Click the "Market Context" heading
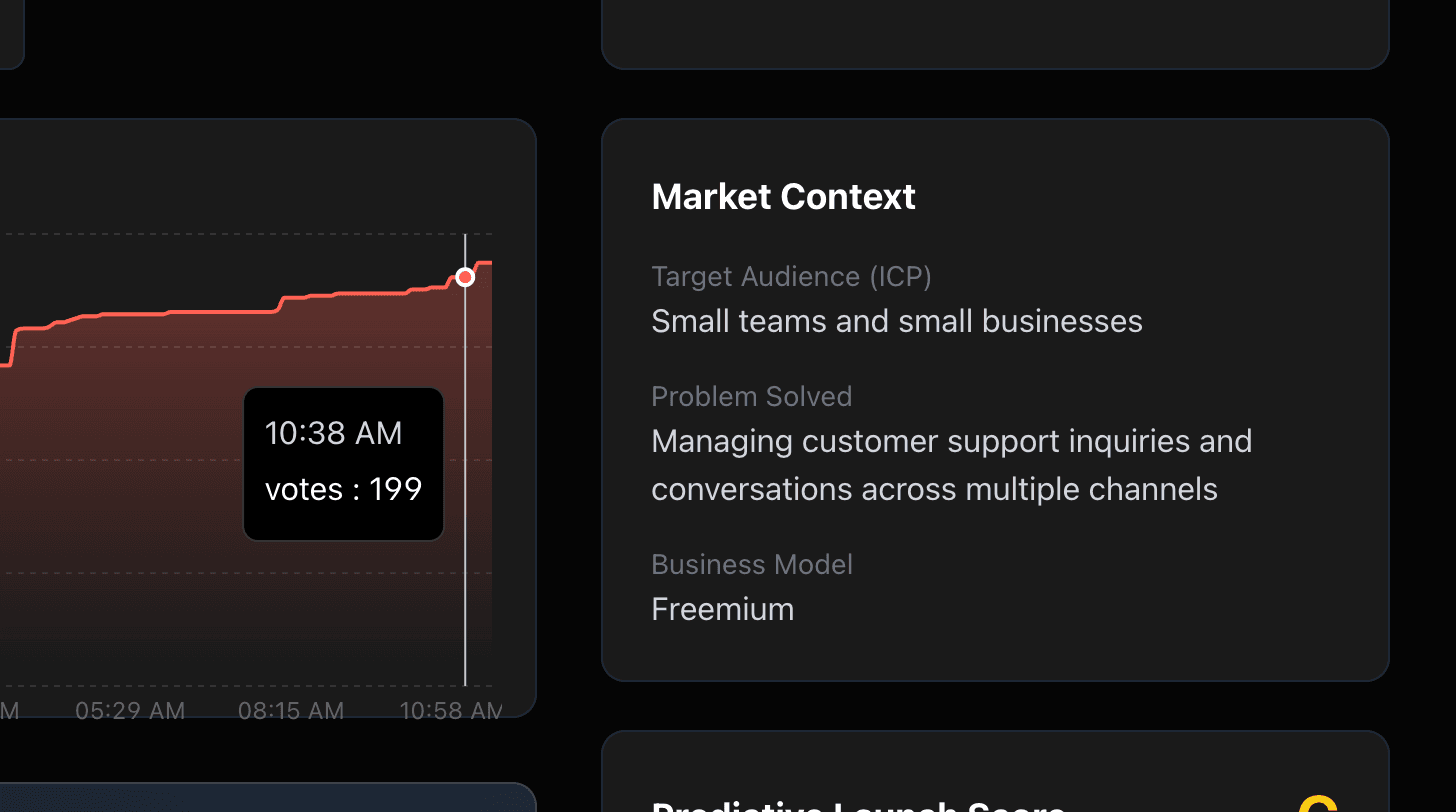The width and height of the screenshot is (1456, 812). [x=783, y=197]
